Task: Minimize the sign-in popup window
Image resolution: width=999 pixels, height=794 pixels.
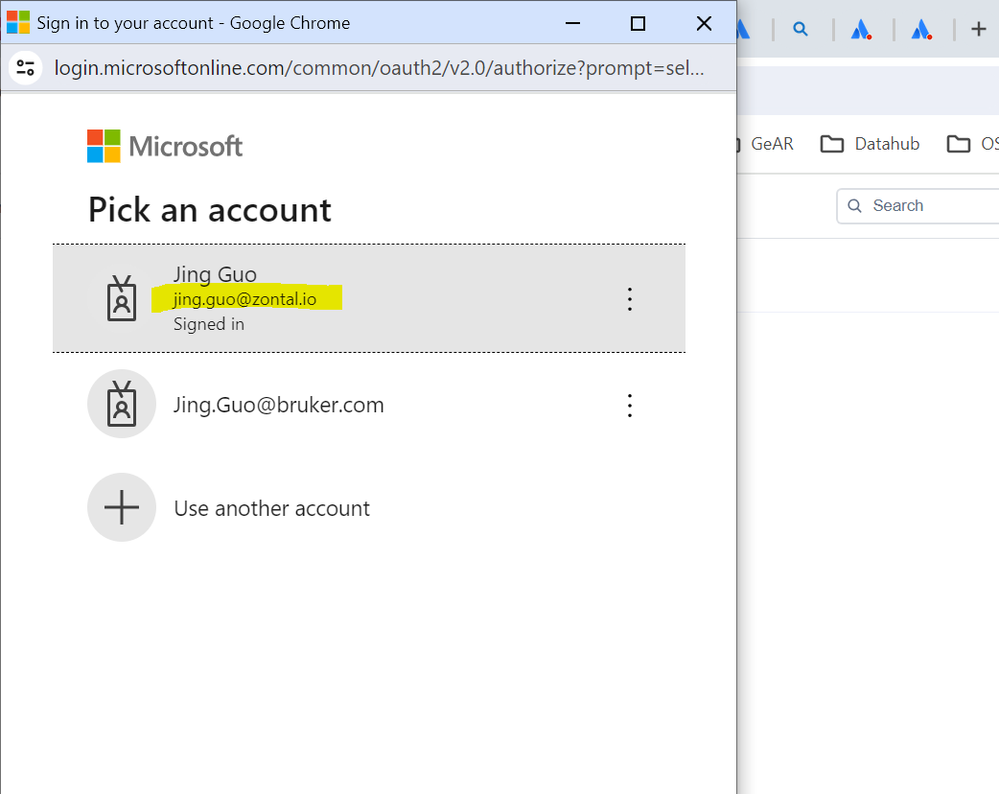Action: click(x=573, y=24)
